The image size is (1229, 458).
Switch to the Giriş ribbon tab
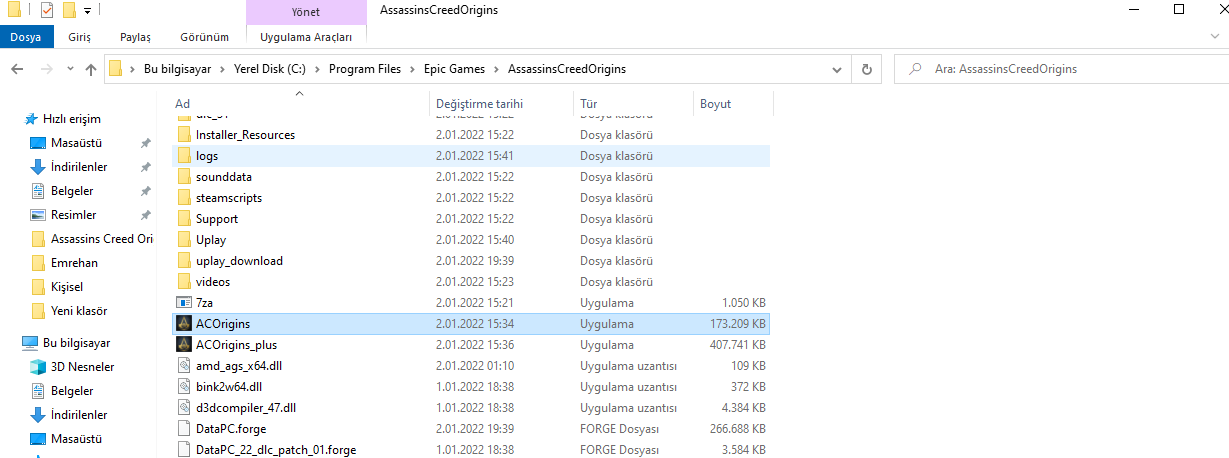78,37
